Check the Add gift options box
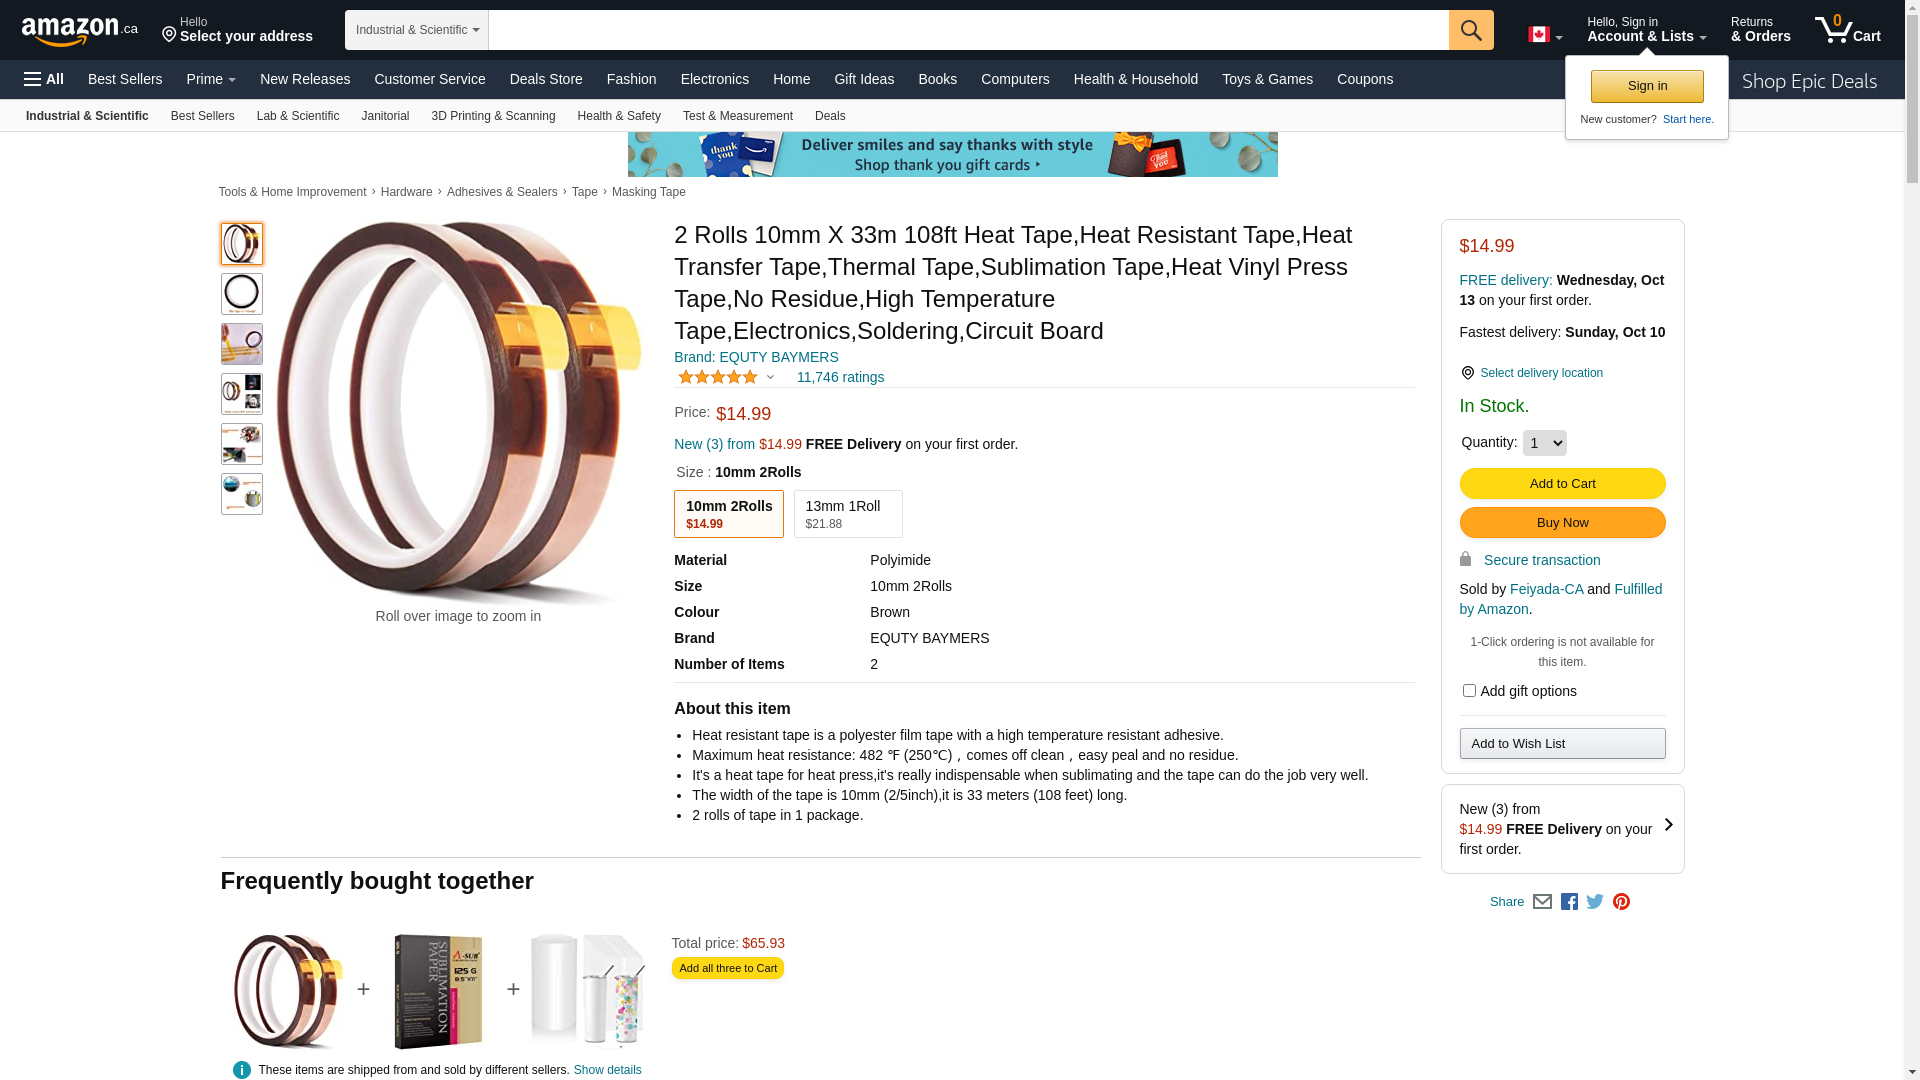 pos(1468,691)
